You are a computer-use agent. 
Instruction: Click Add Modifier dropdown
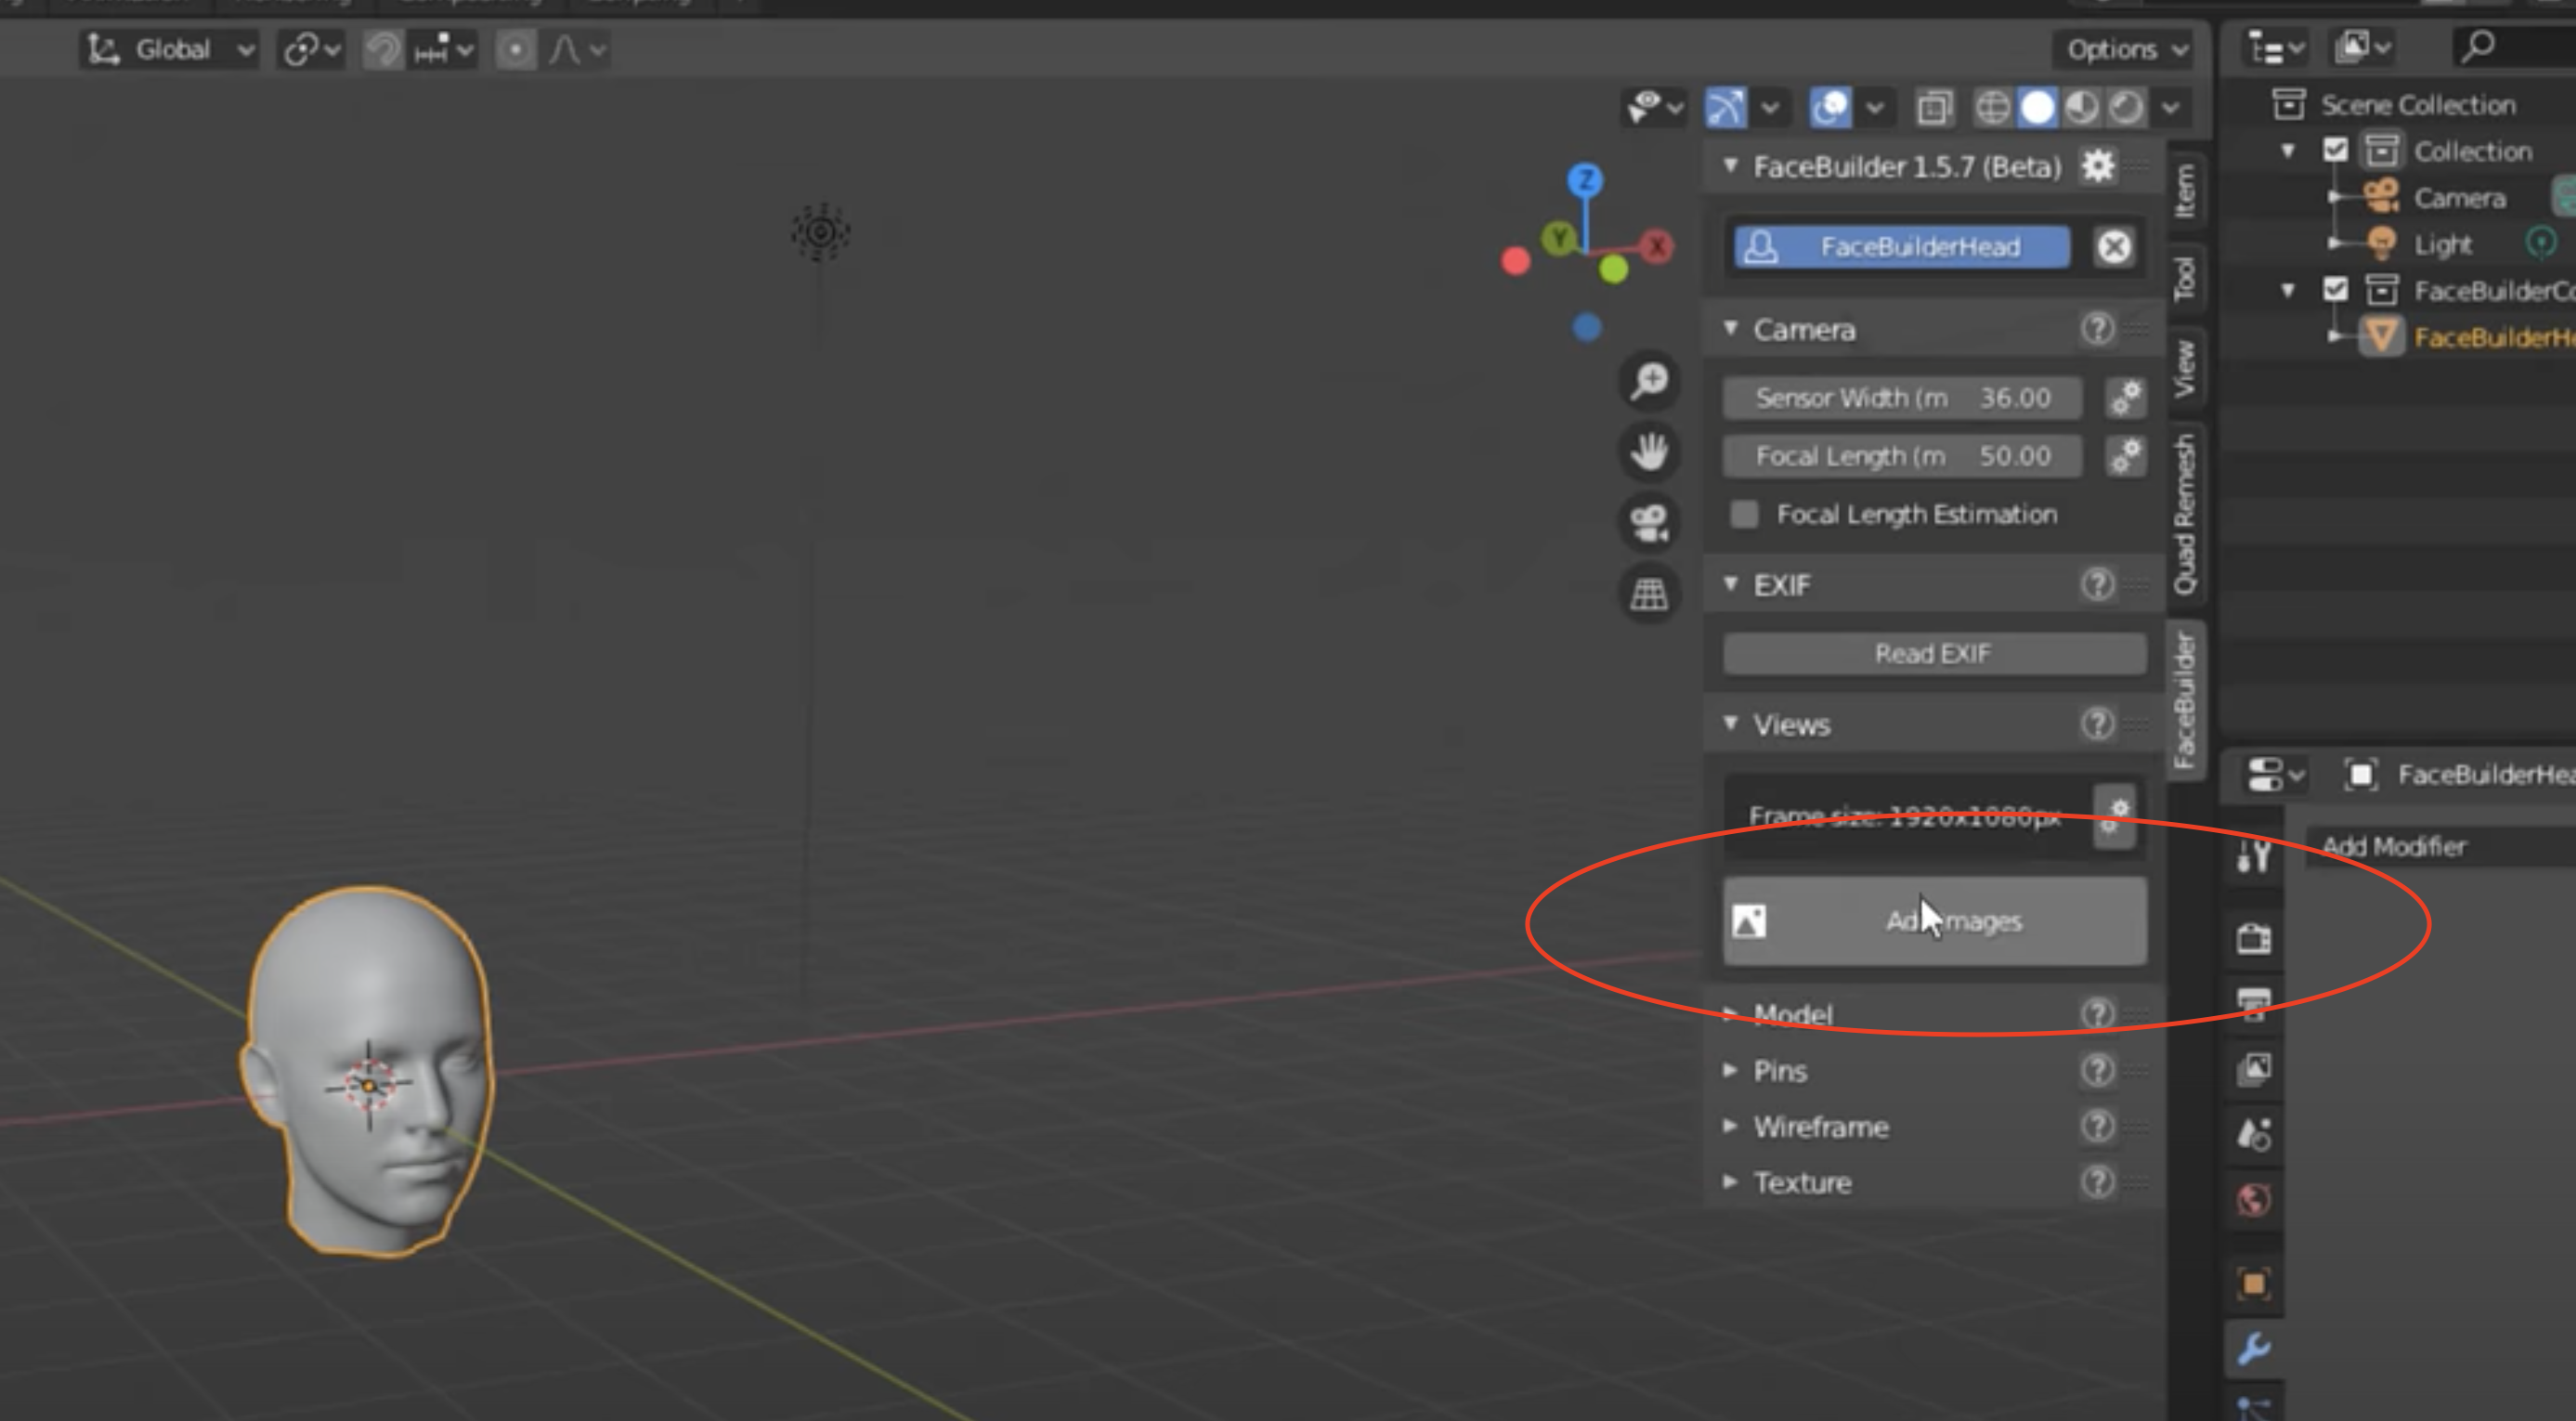(x=2440, y=846)
